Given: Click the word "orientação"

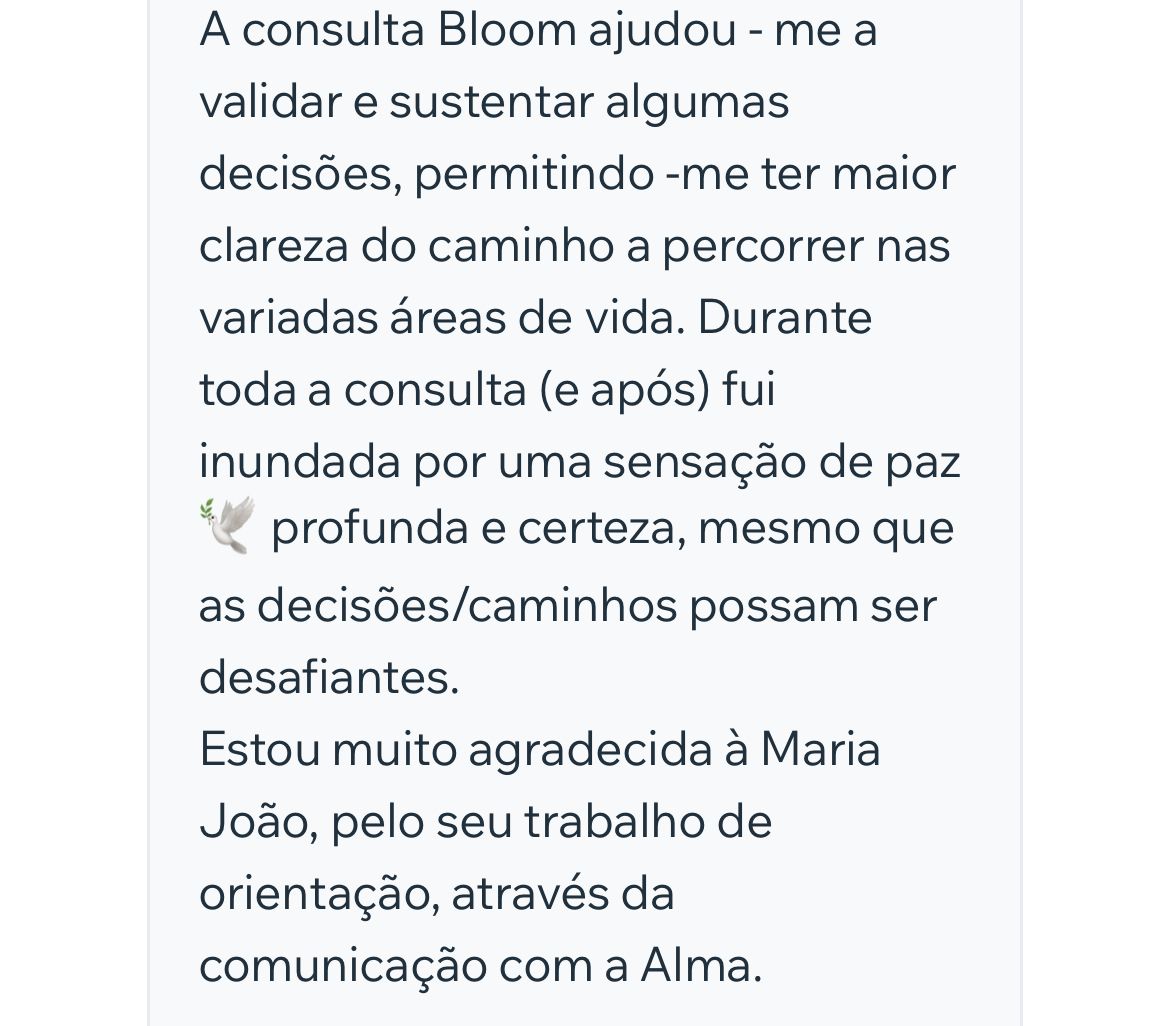Looking at the screenshot, I should [314, 893].
